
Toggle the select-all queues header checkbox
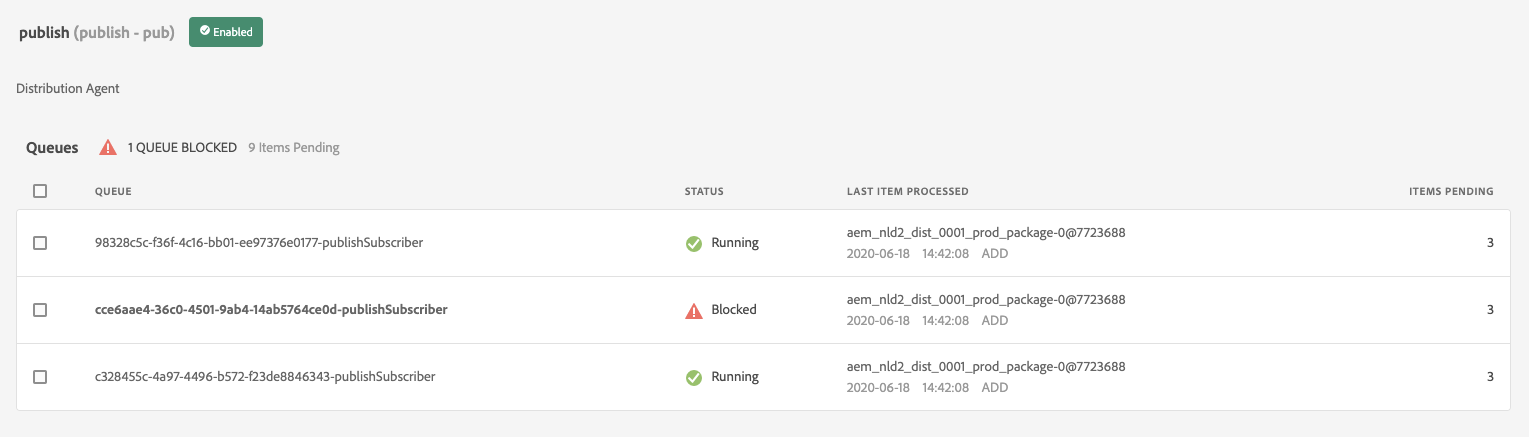tap(40, 191)
